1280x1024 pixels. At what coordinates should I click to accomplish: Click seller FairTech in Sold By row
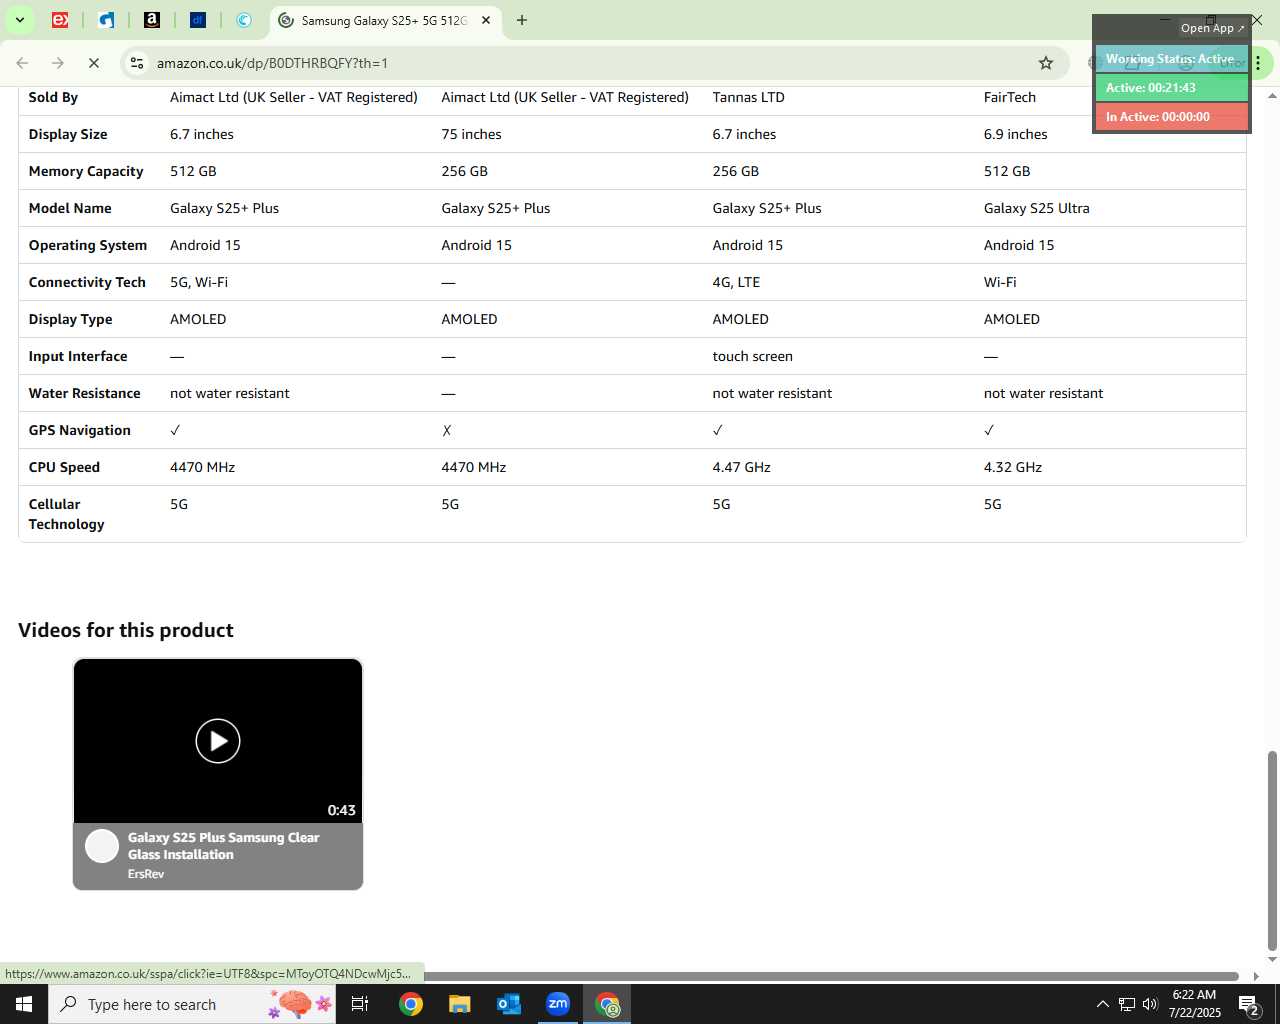click(1010, 97)
